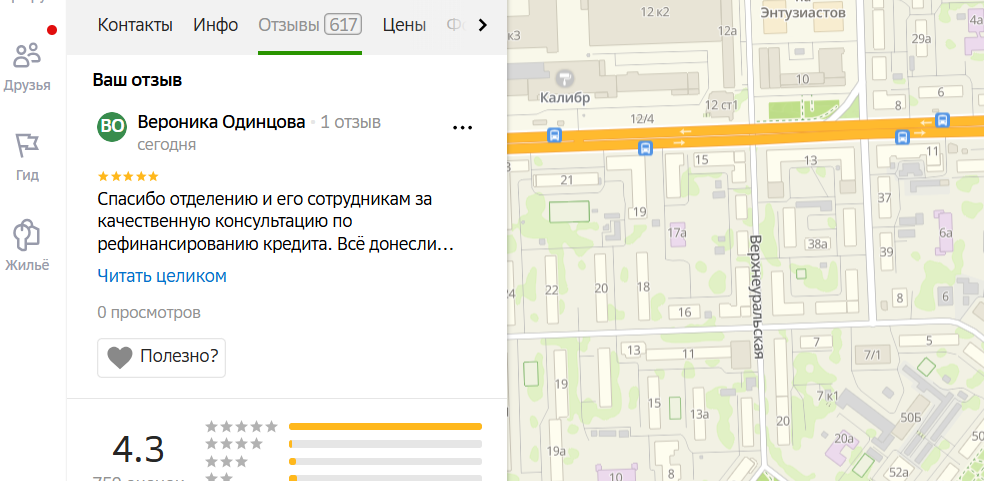This screenshot has width=984, height=481.
Task: Click the 4.3 overall rating value
Action: (139, 450)
